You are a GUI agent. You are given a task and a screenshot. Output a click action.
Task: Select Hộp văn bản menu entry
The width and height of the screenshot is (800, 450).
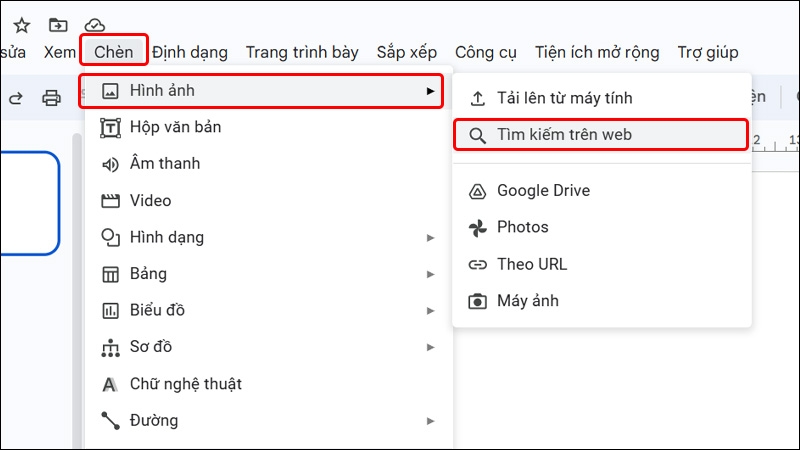click(x=268, y=127)
